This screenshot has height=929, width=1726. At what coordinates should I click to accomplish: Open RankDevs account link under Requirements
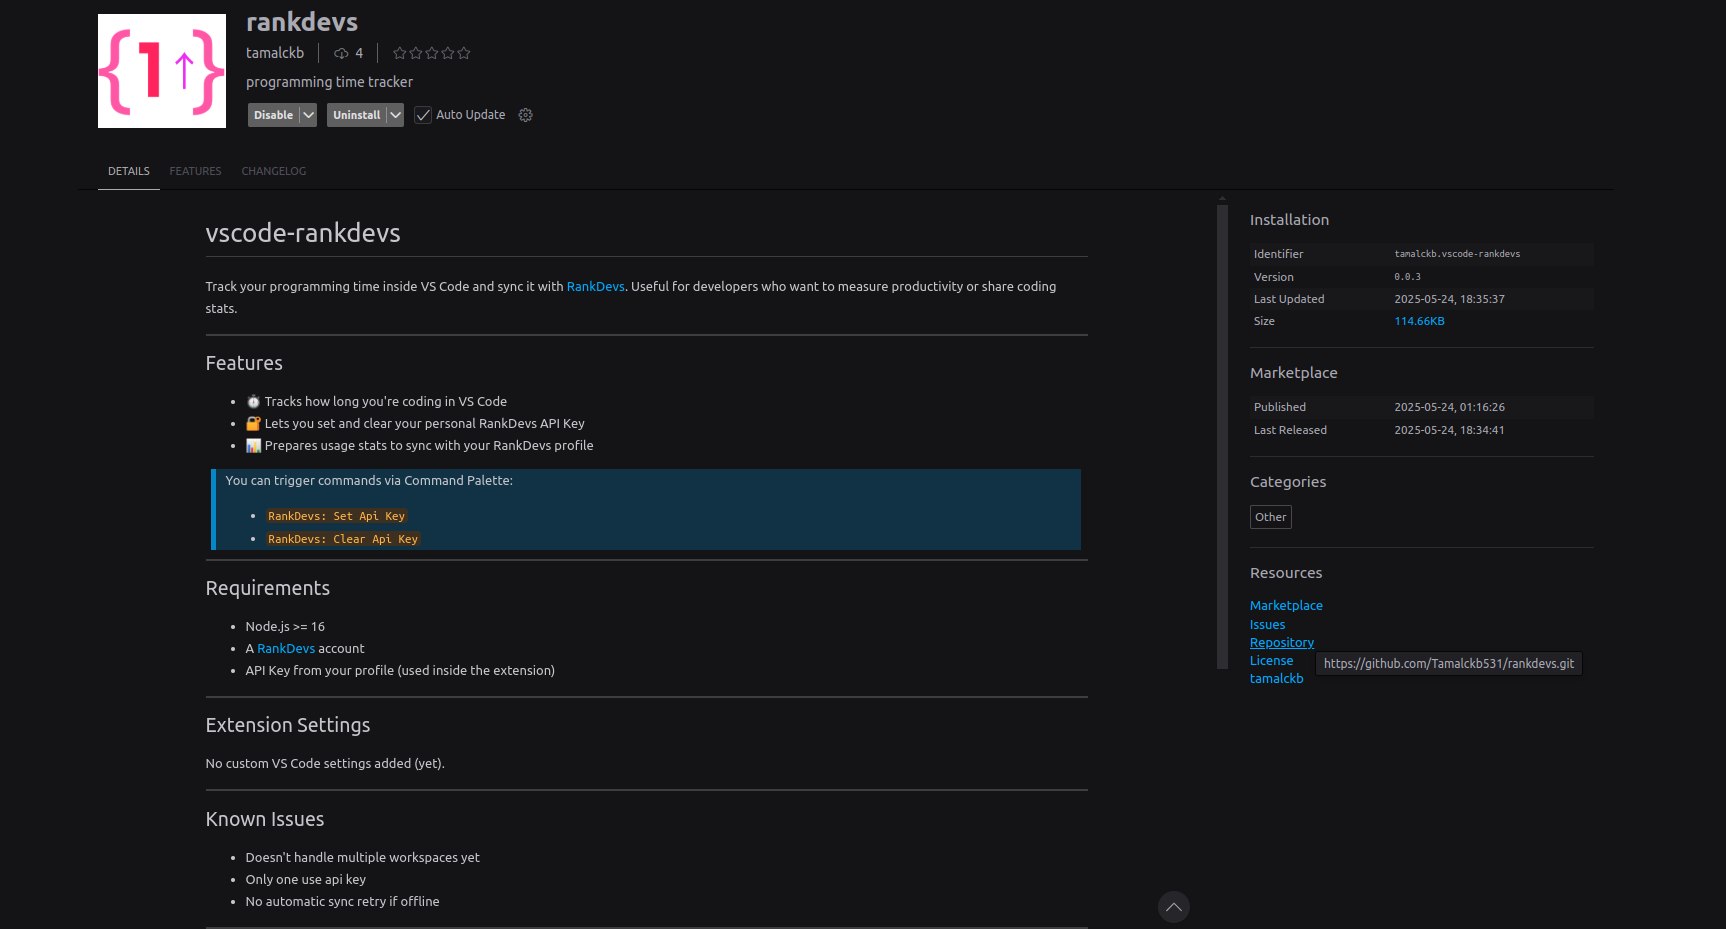tap(286, 648)
